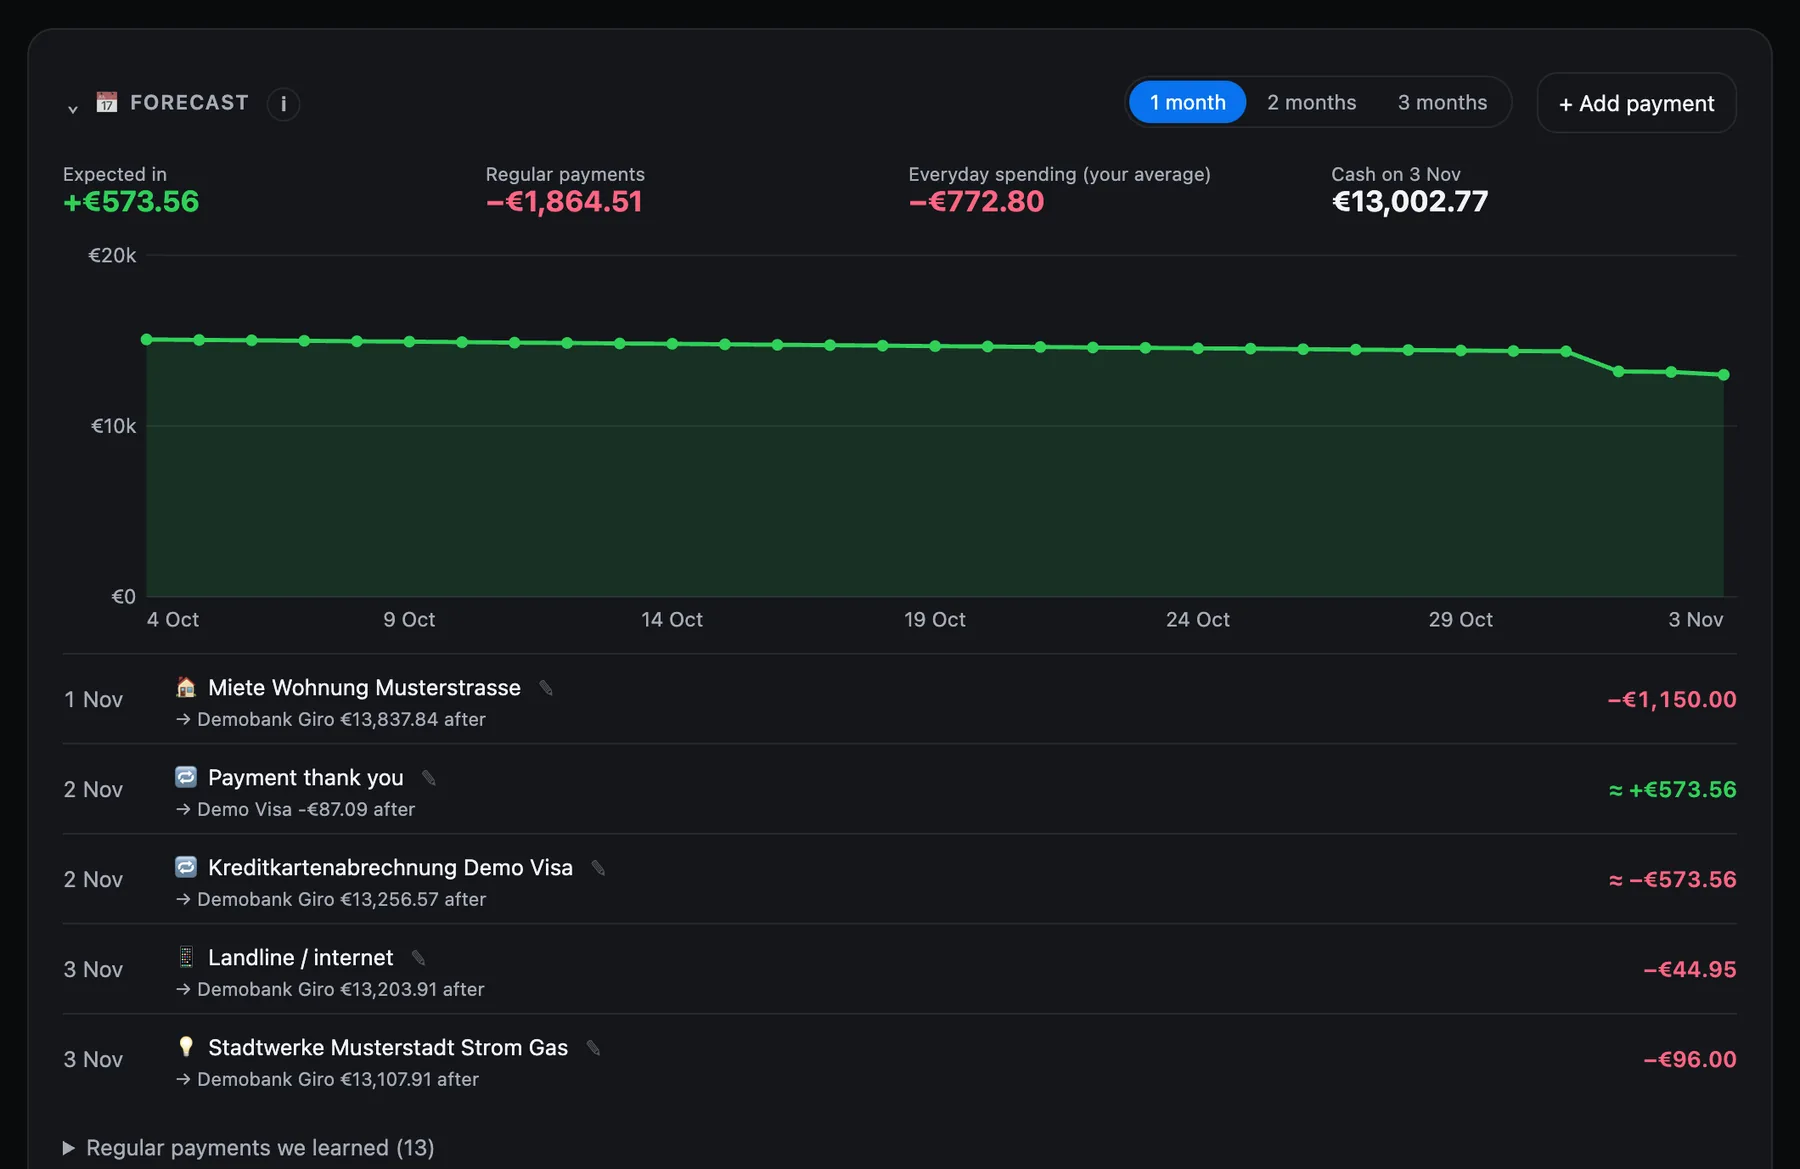
Task: Edit Landline / internet pencil icon
Action: click(x=419, y=957)
